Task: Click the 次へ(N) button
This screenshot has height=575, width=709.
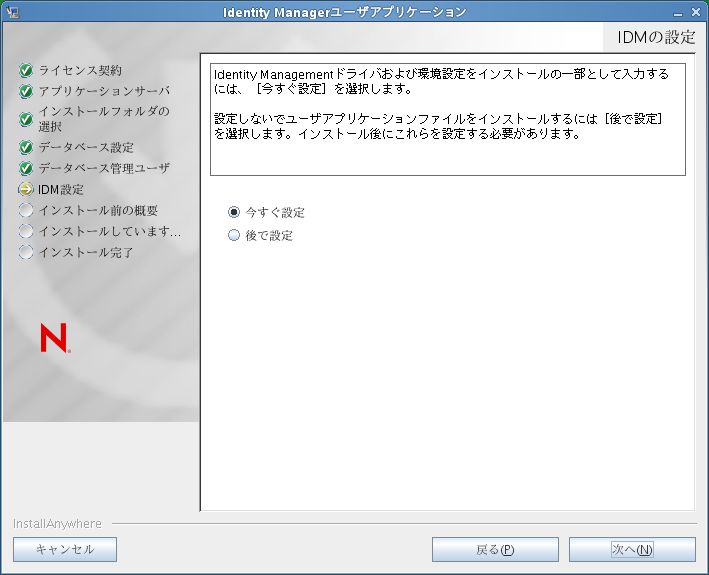Action: coord(632,549)
